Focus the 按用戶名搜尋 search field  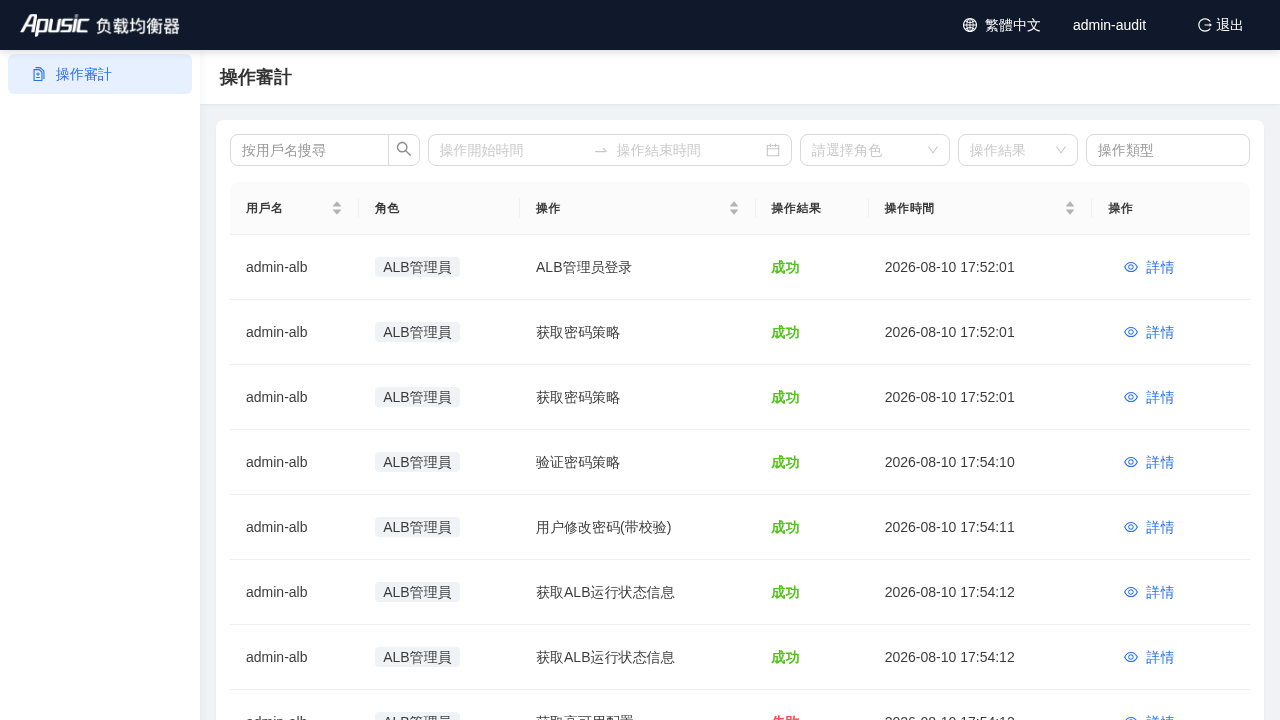coord(310,150)
